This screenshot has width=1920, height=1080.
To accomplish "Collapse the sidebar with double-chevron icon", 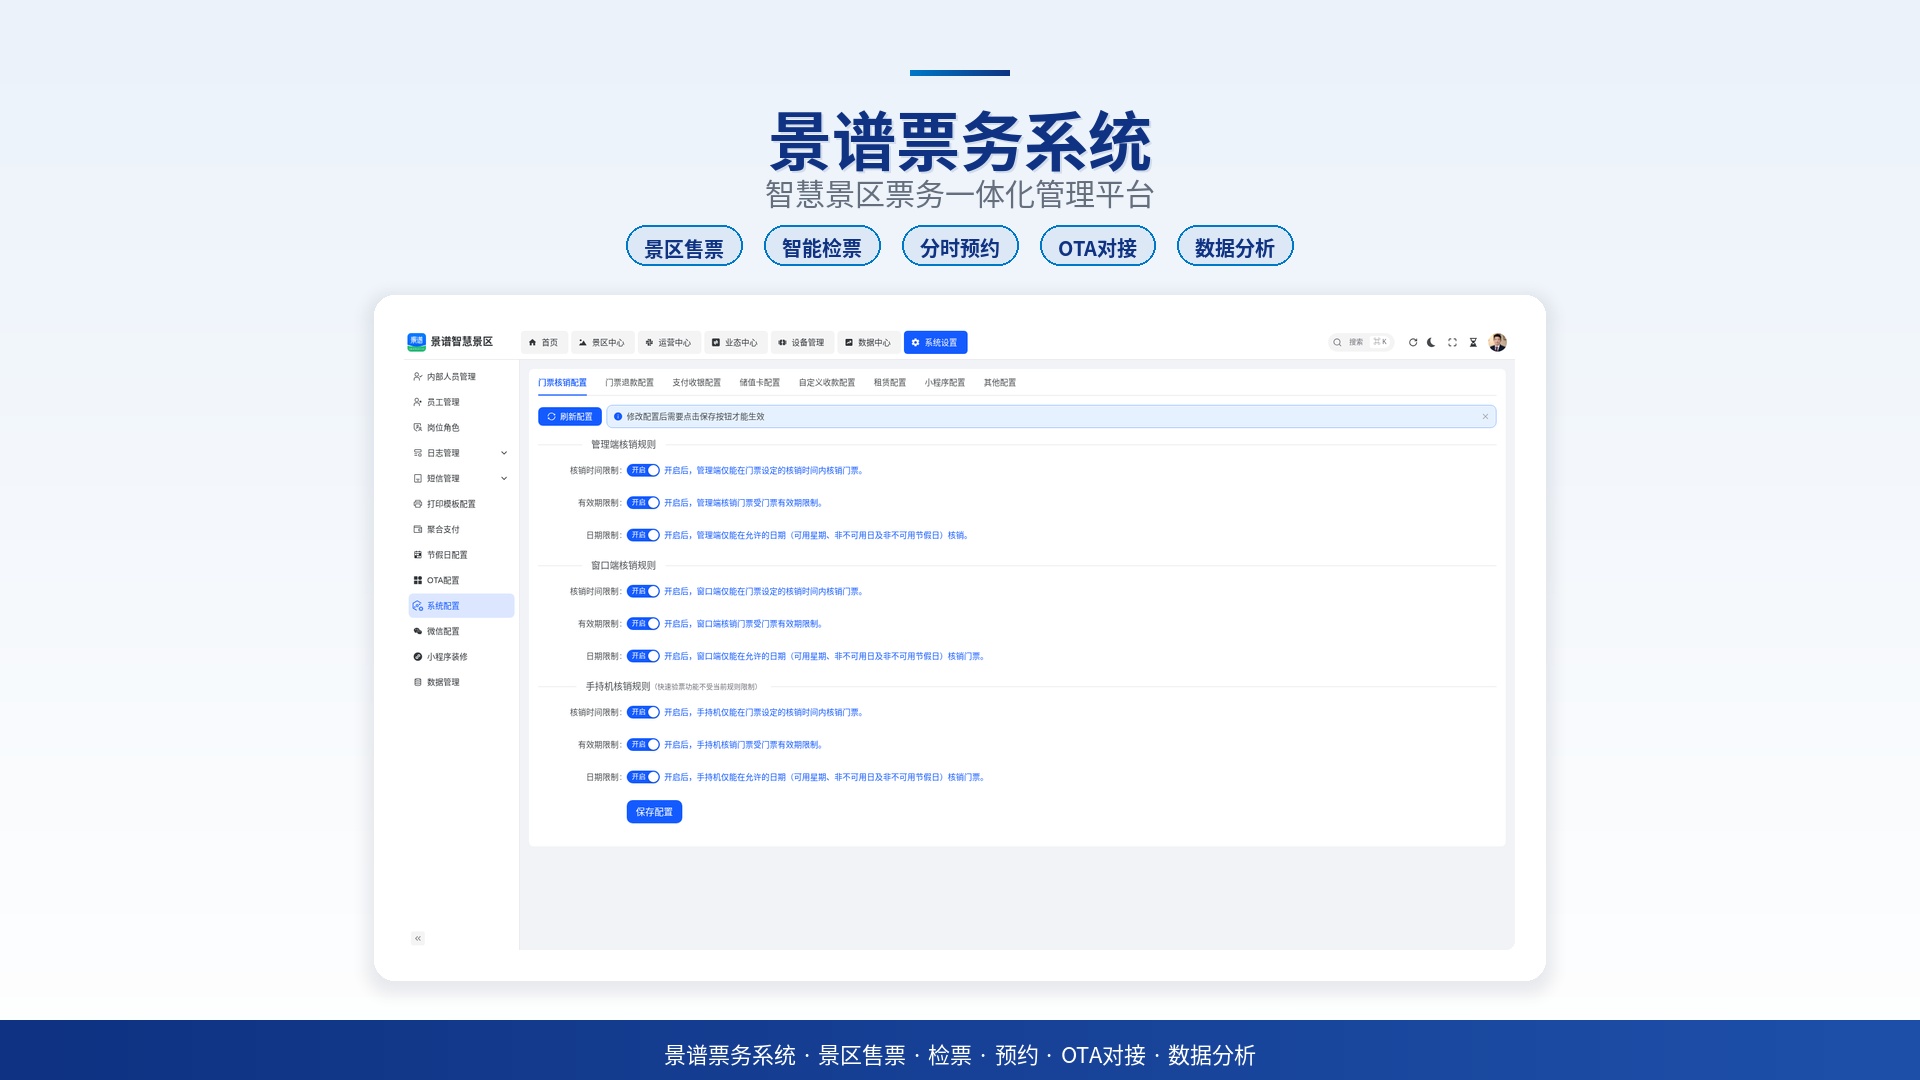I will 418,939.
